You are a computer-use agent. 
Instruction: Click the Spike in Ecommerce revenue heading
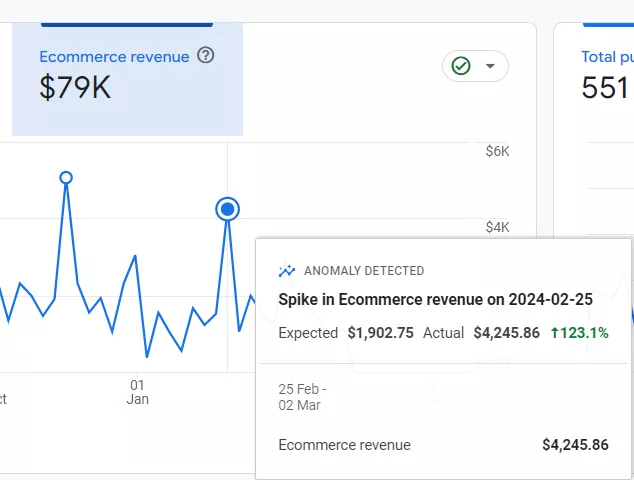pos(435,300)
